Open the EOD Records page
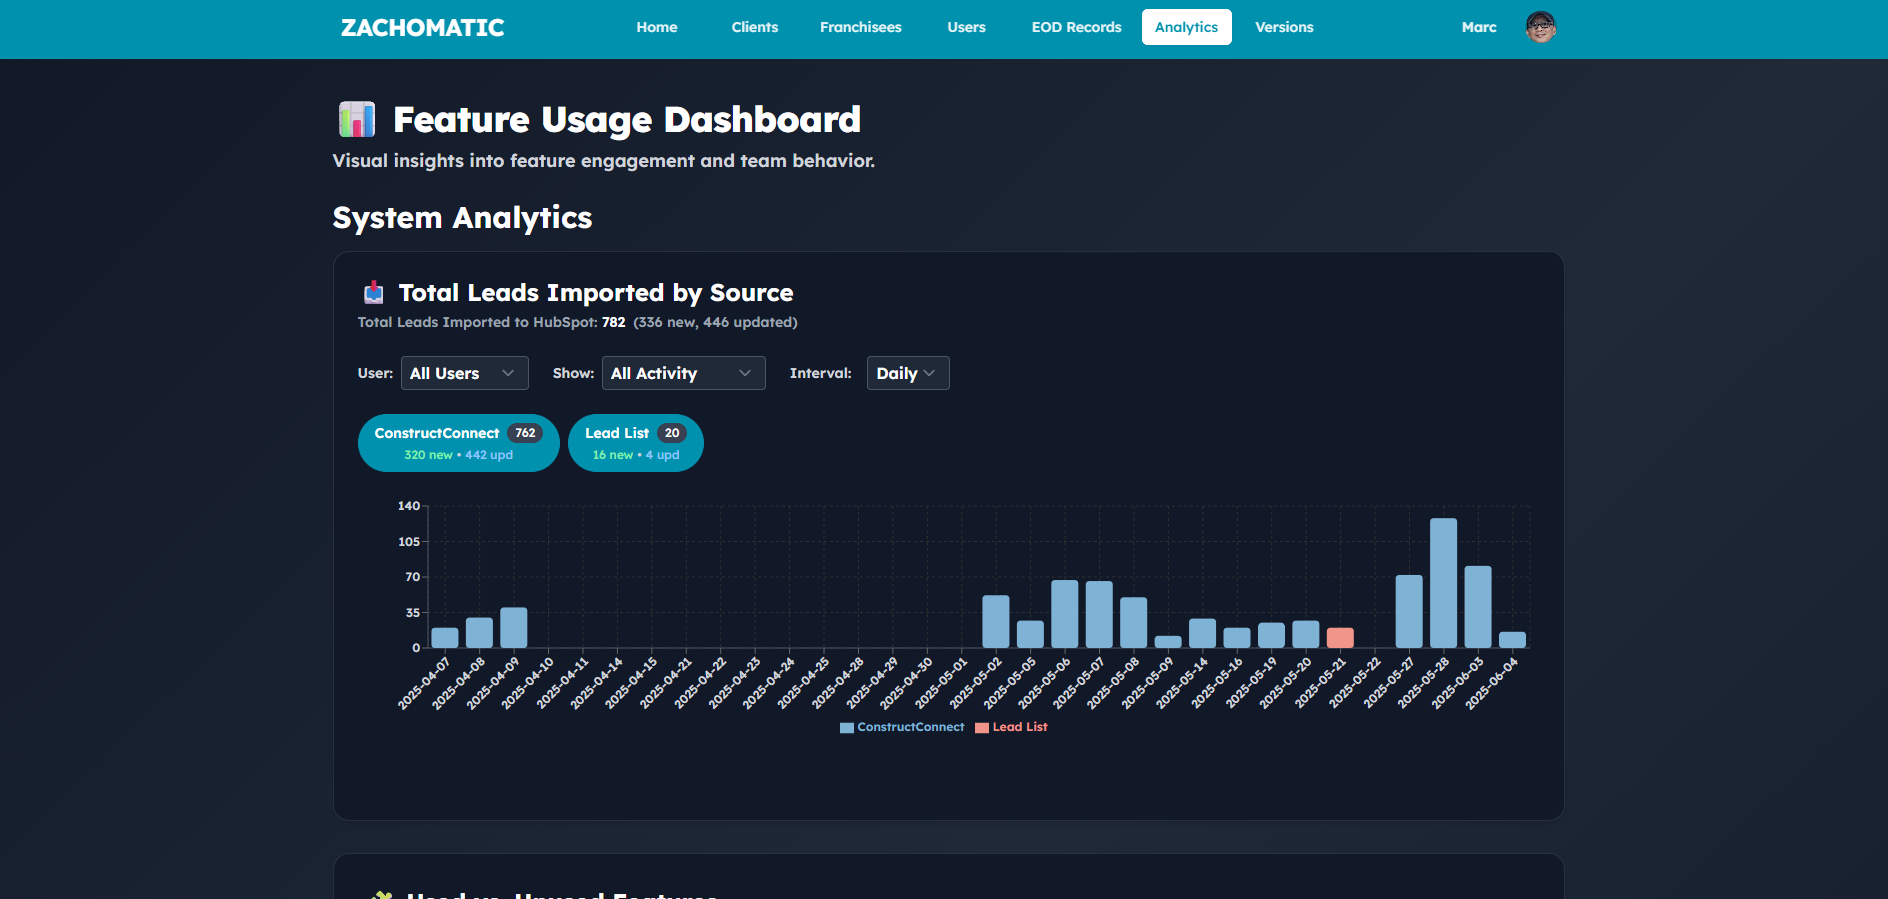This screenshot has width=1888, height=899. (x=1076, y=27)
